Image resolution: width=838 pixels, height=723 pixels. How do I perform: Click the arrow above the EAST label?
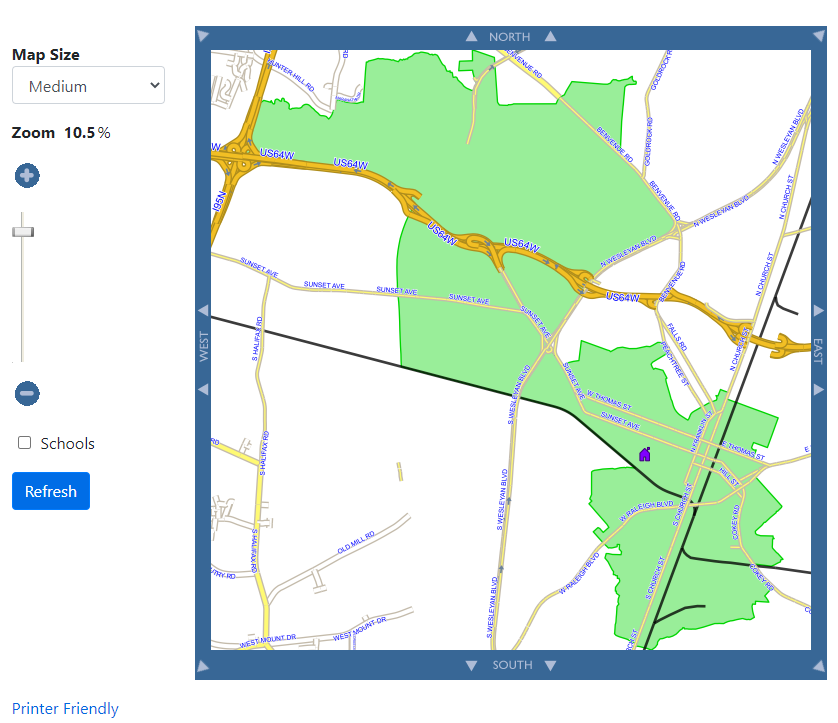[x=818, y=310]
